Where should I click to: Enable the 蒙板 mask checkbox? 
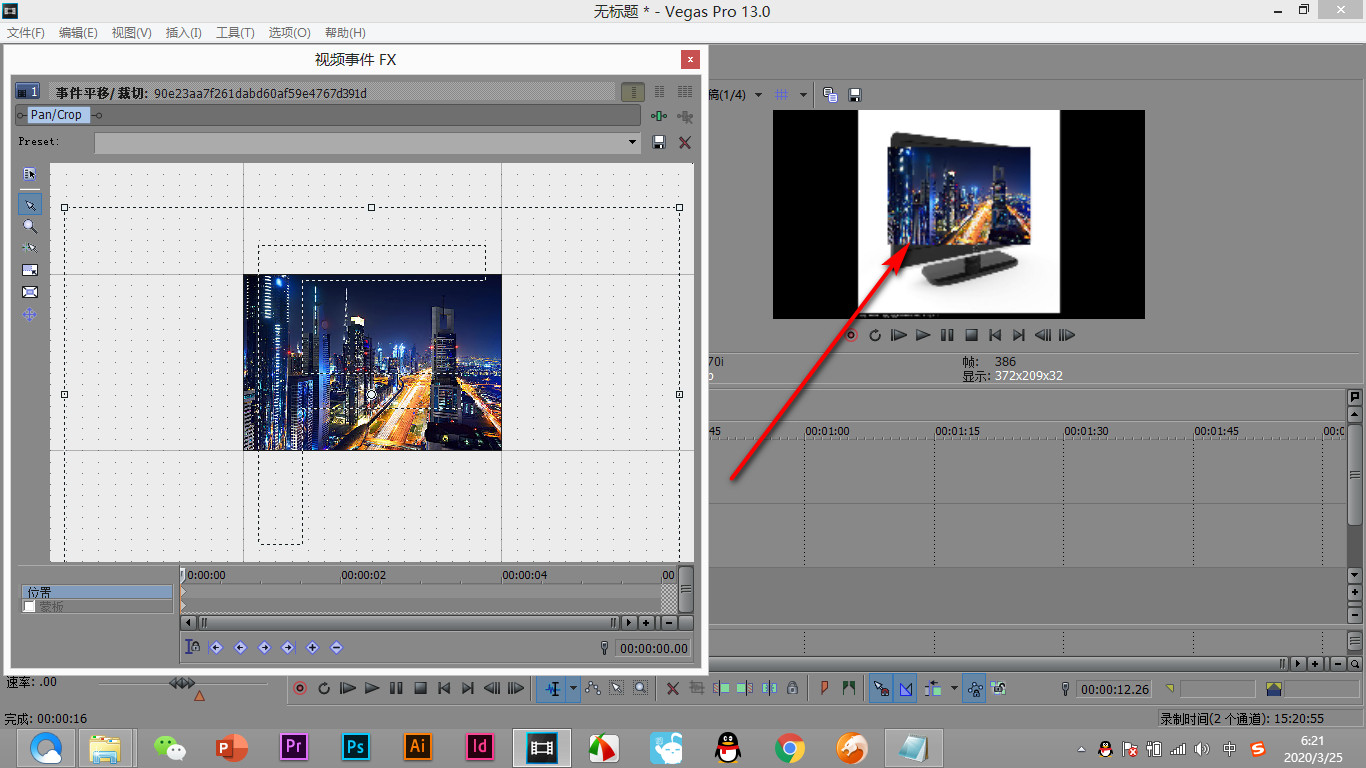(29, 607)
